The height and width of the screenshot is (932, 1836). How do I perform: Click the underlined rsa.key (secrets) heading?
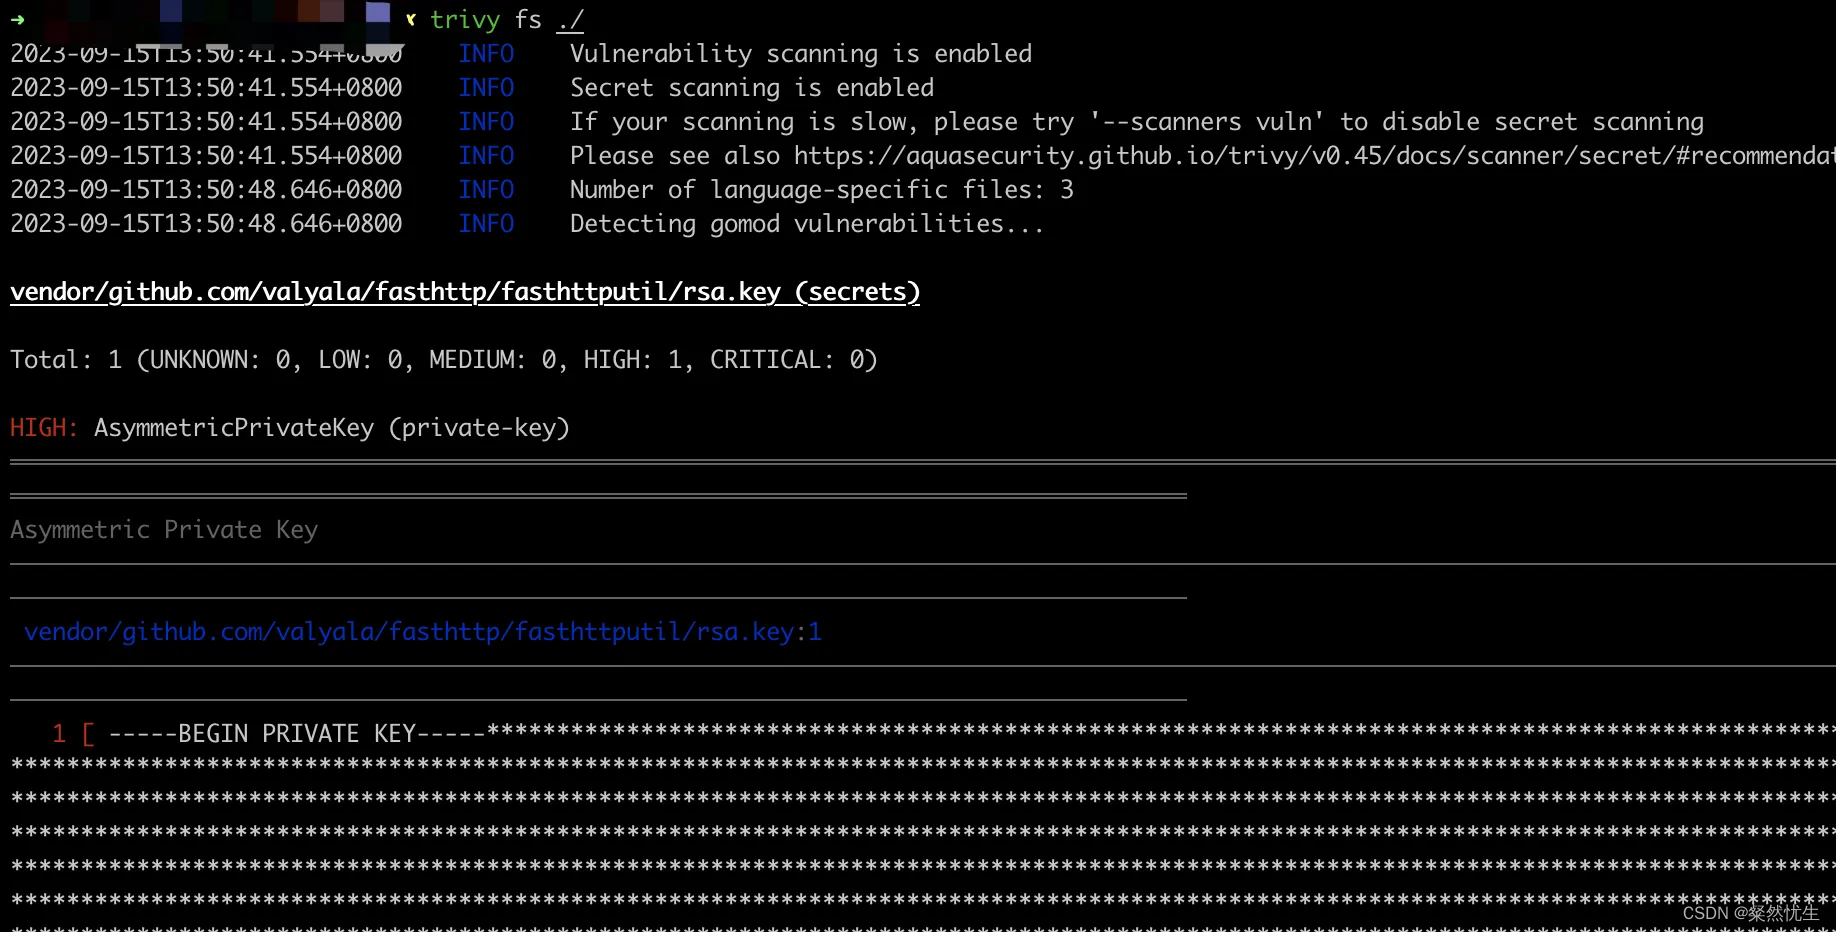click(x=465, y=292)
